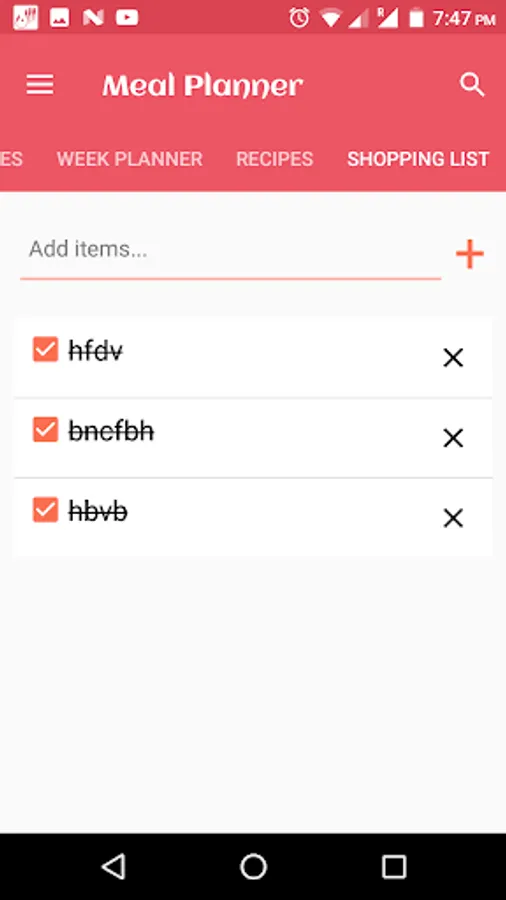This screenshot has height=900, width=506.
Task: Focus the Add items text field
Action: (x=231, y=250)
